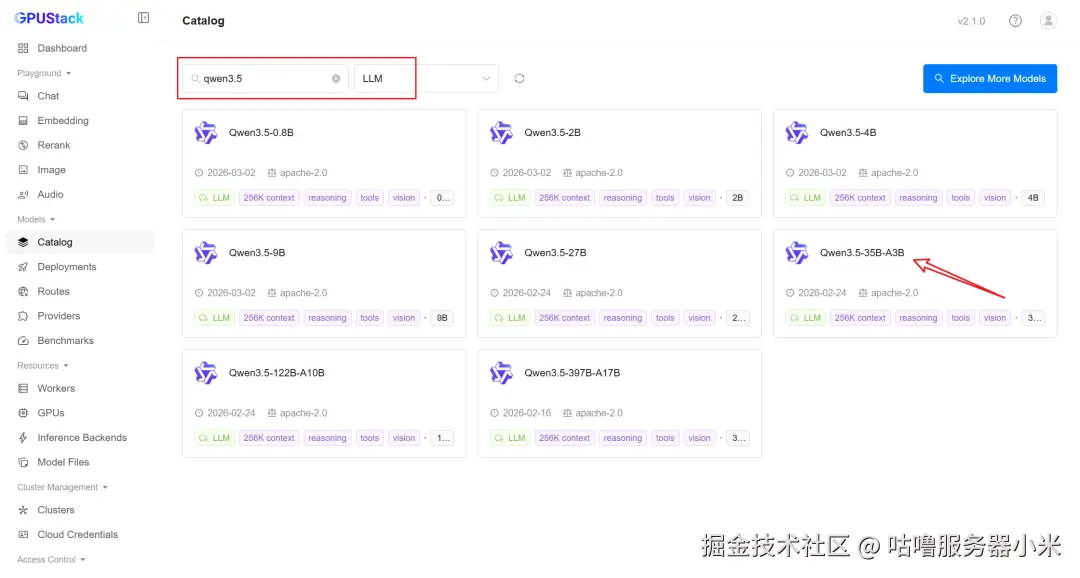Open the Routes page

tap(80, 291)
